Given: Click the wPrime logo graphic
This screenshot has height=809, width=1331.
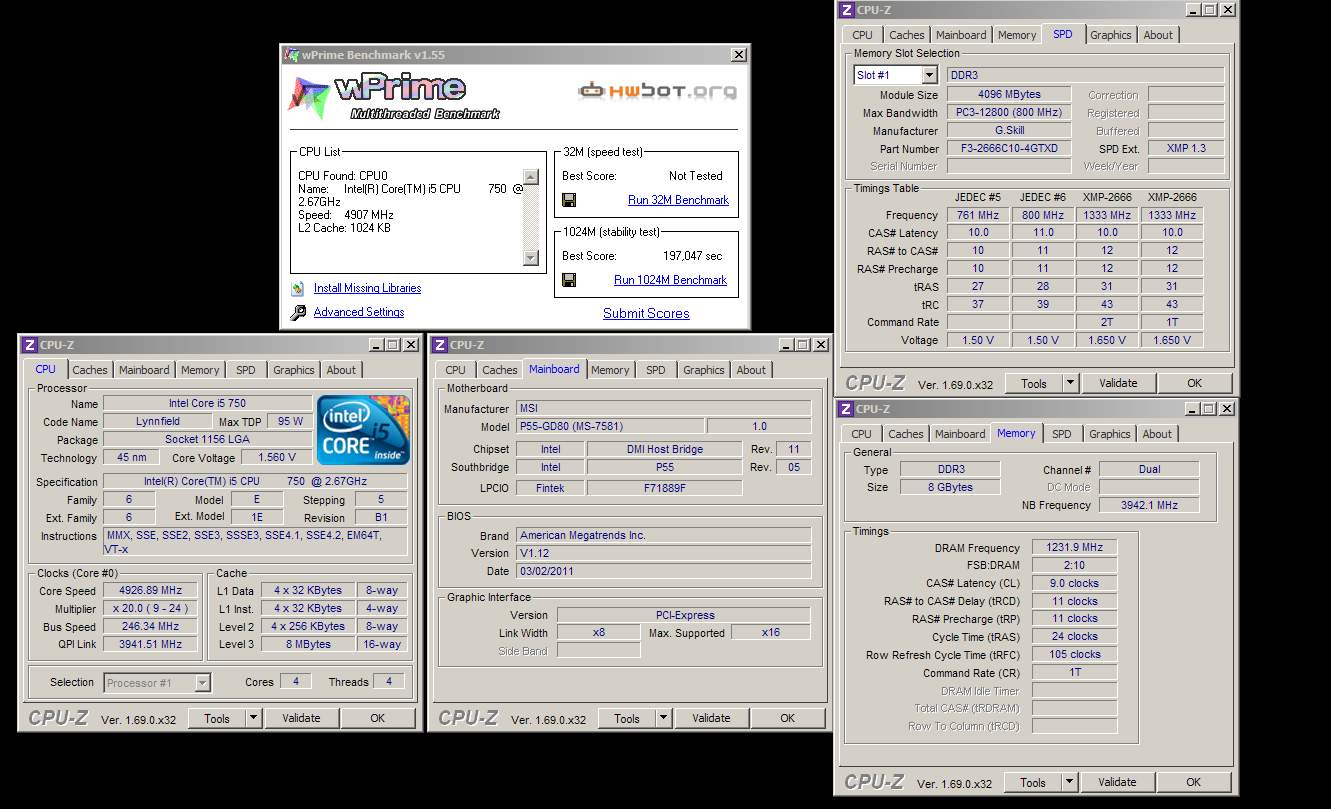Looking at the screenshot, I should point(393,97).
